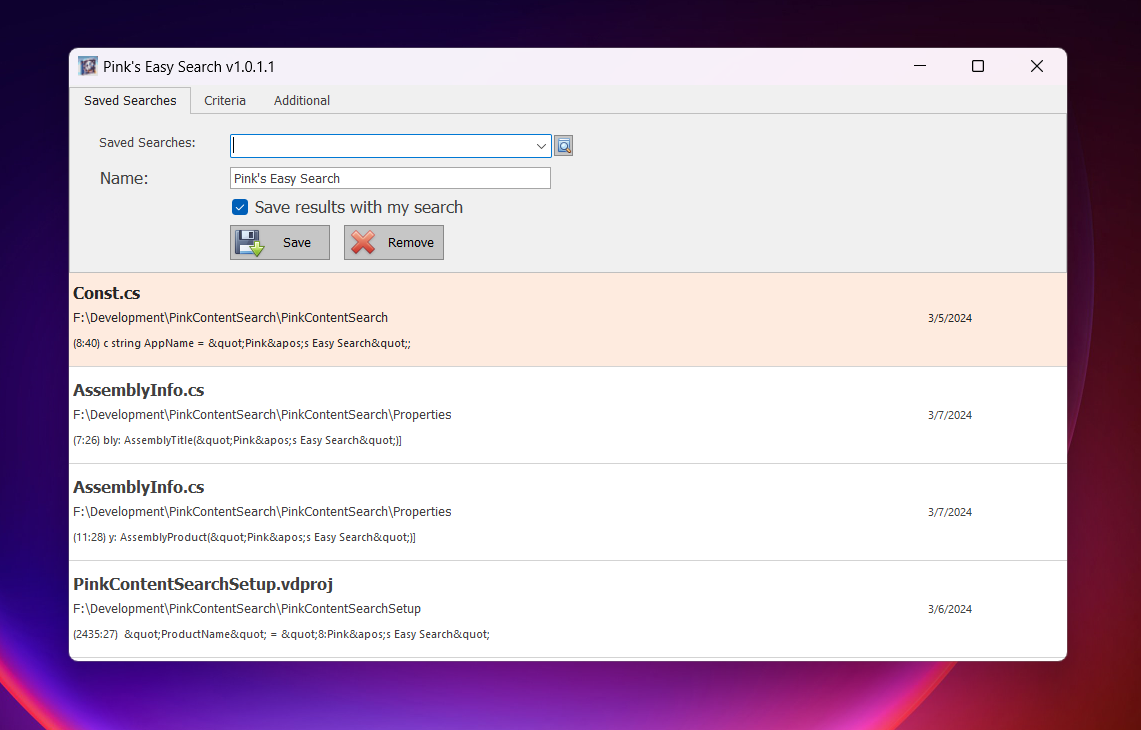Click the 3/5/2024 date on the Const.cs row

(x=949, y=318)
